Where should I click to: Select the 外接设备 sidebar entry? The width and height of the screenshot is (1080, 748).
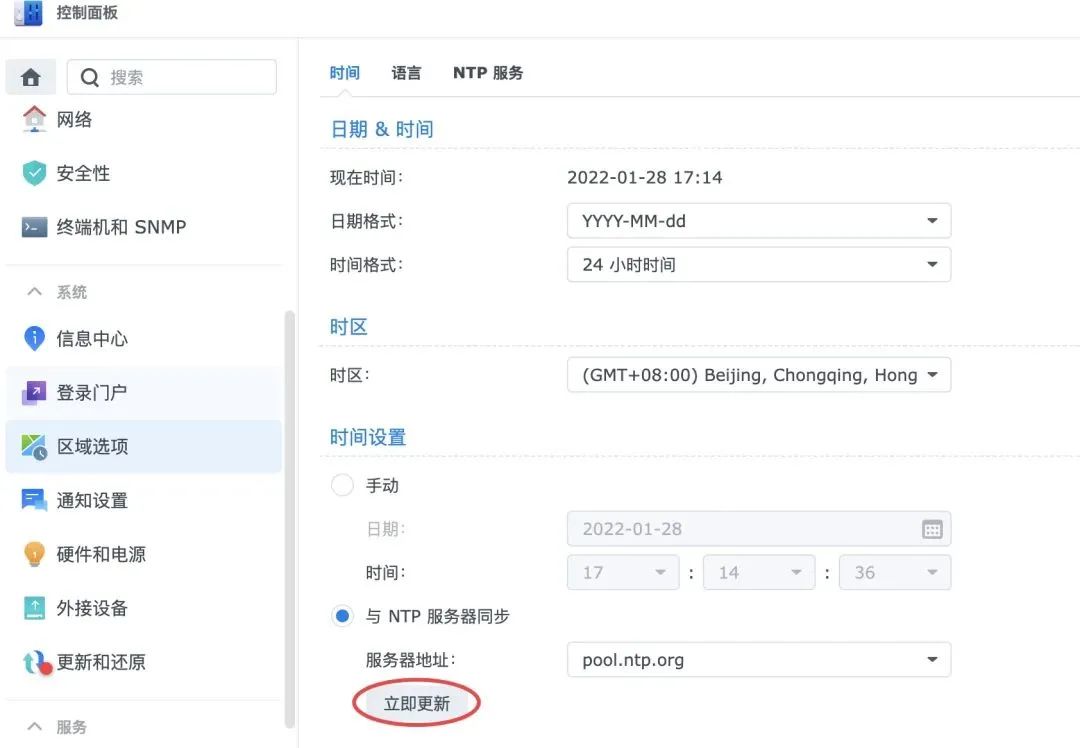click(x=86, y=607)
